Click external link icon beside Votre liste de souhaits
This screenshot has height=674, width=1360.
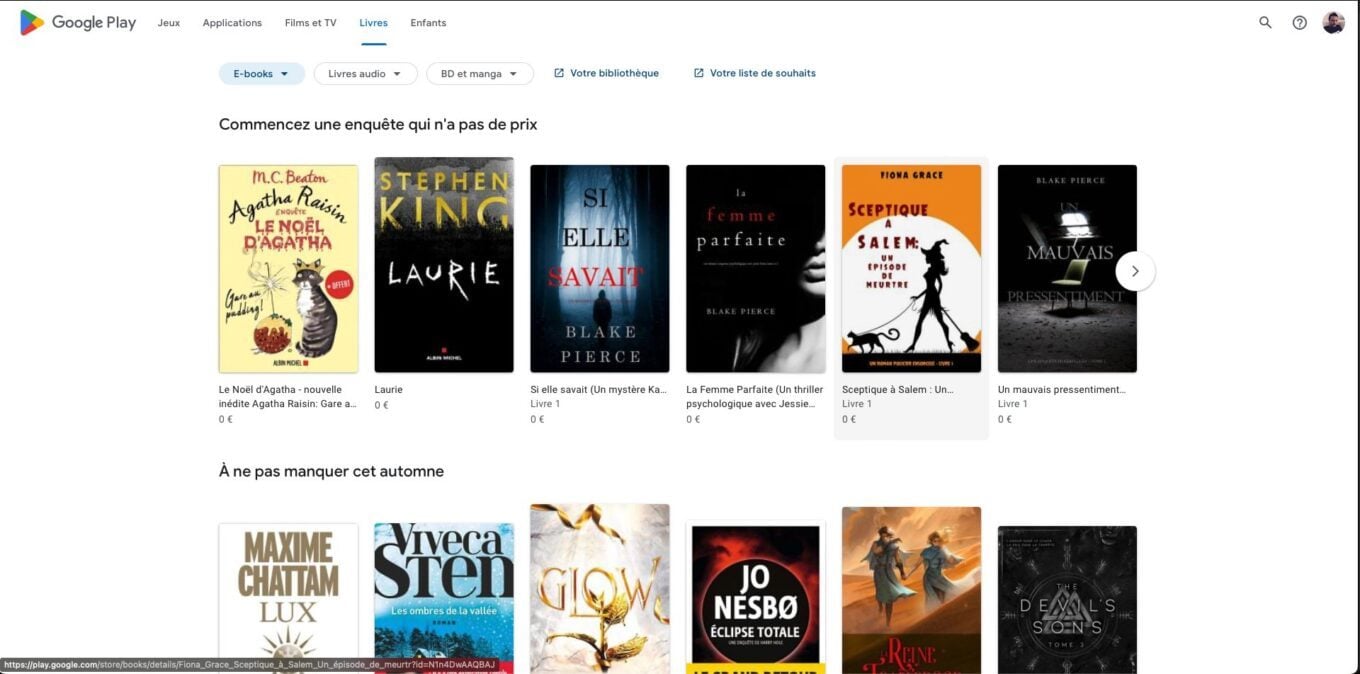click(x=699, y=73)
